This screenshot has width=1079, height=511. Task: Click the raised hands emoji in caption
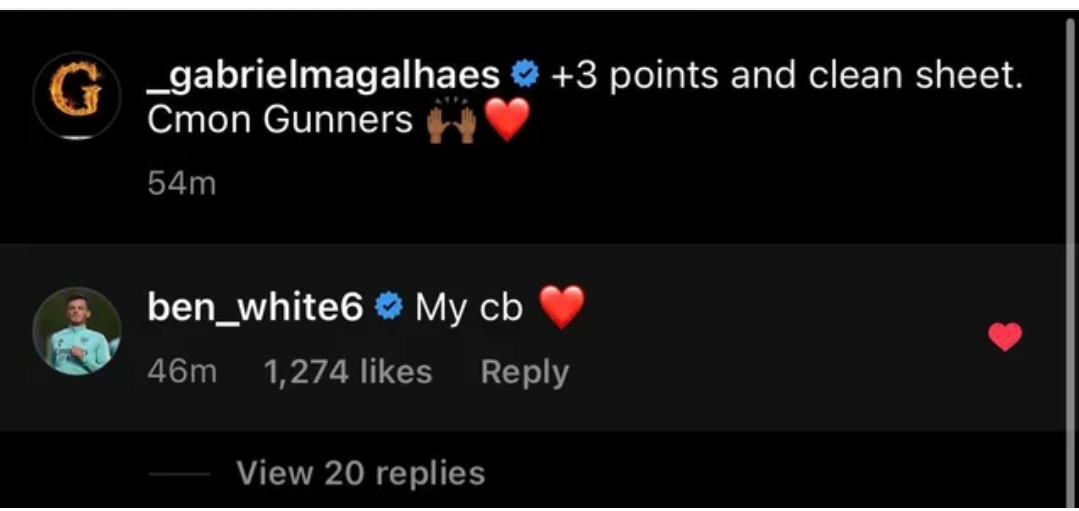451,121
